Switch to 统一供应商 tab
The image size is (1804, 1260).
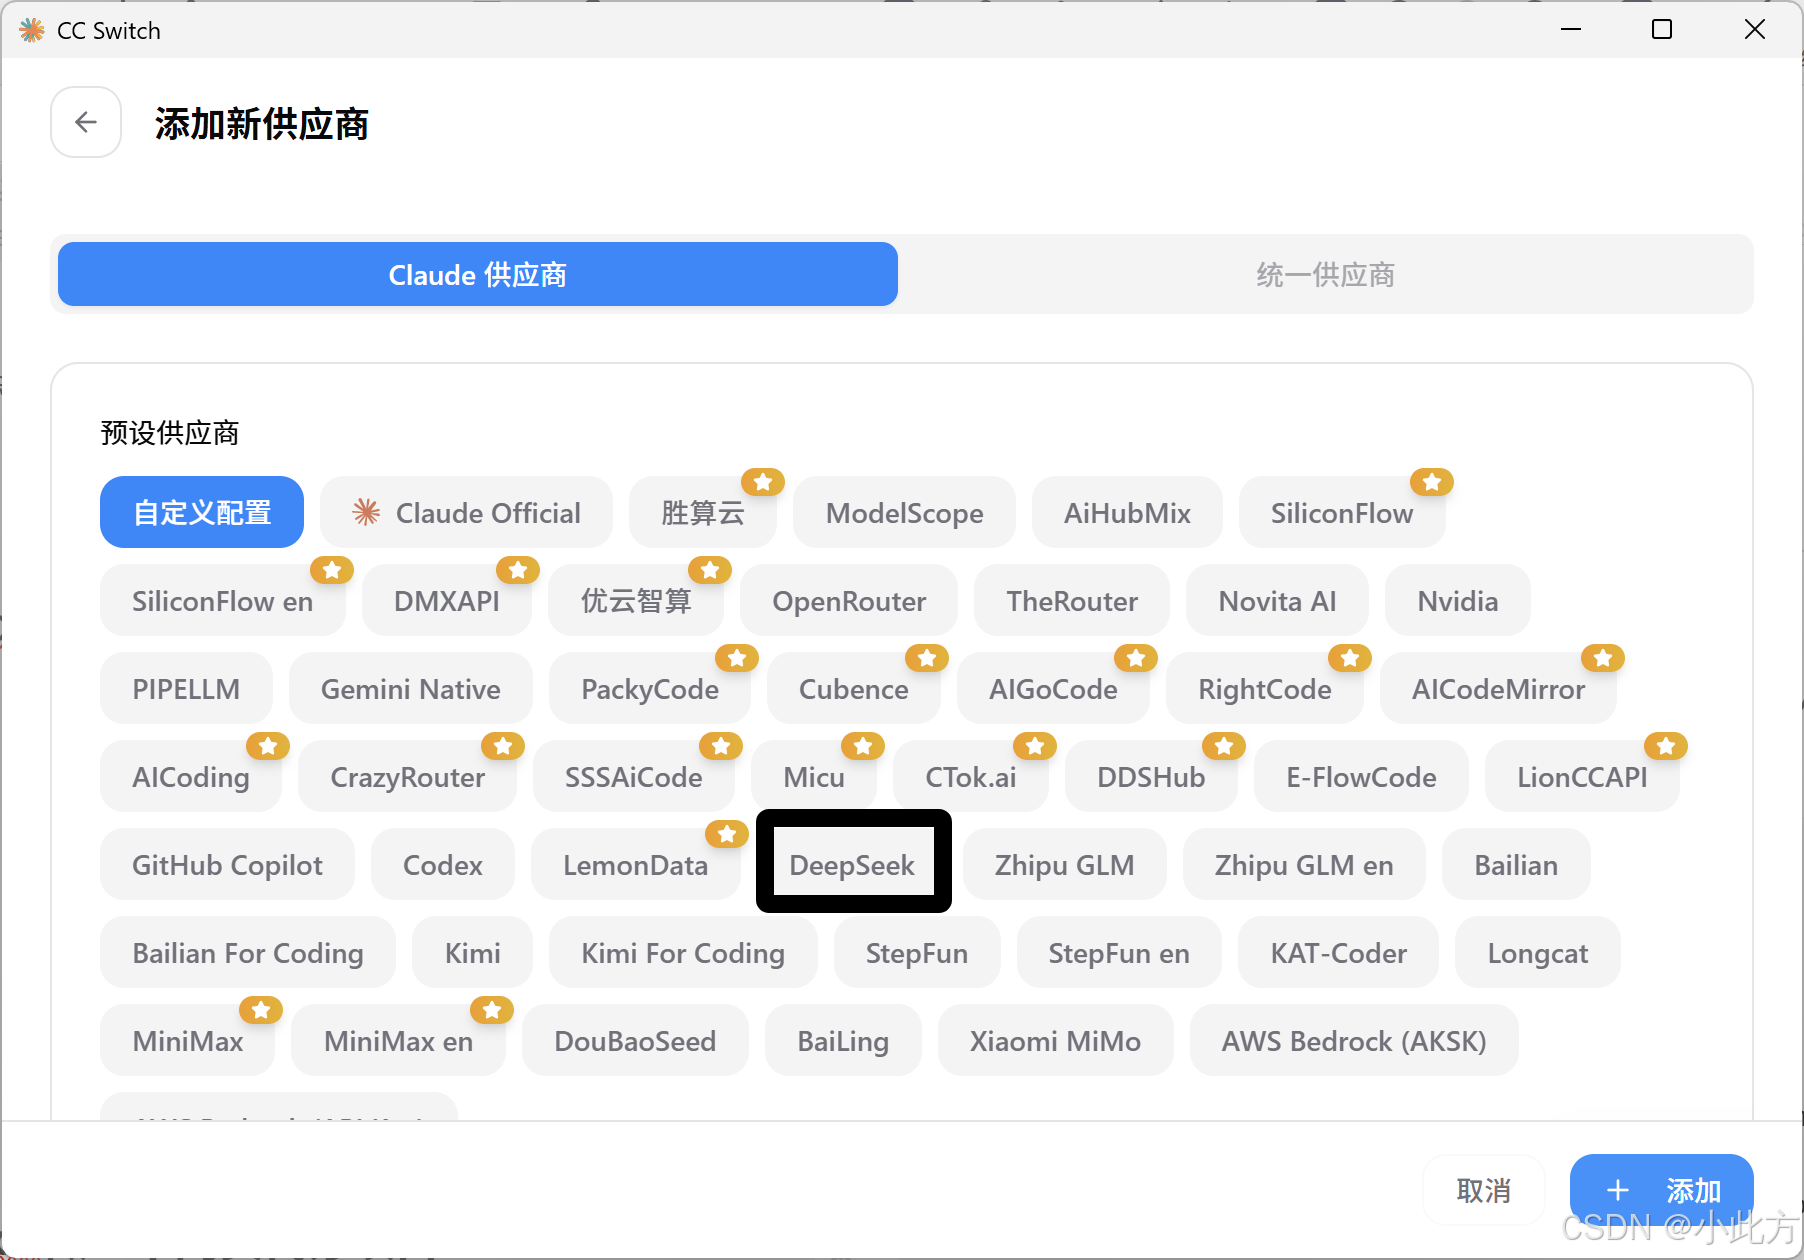click(1325, 274)
